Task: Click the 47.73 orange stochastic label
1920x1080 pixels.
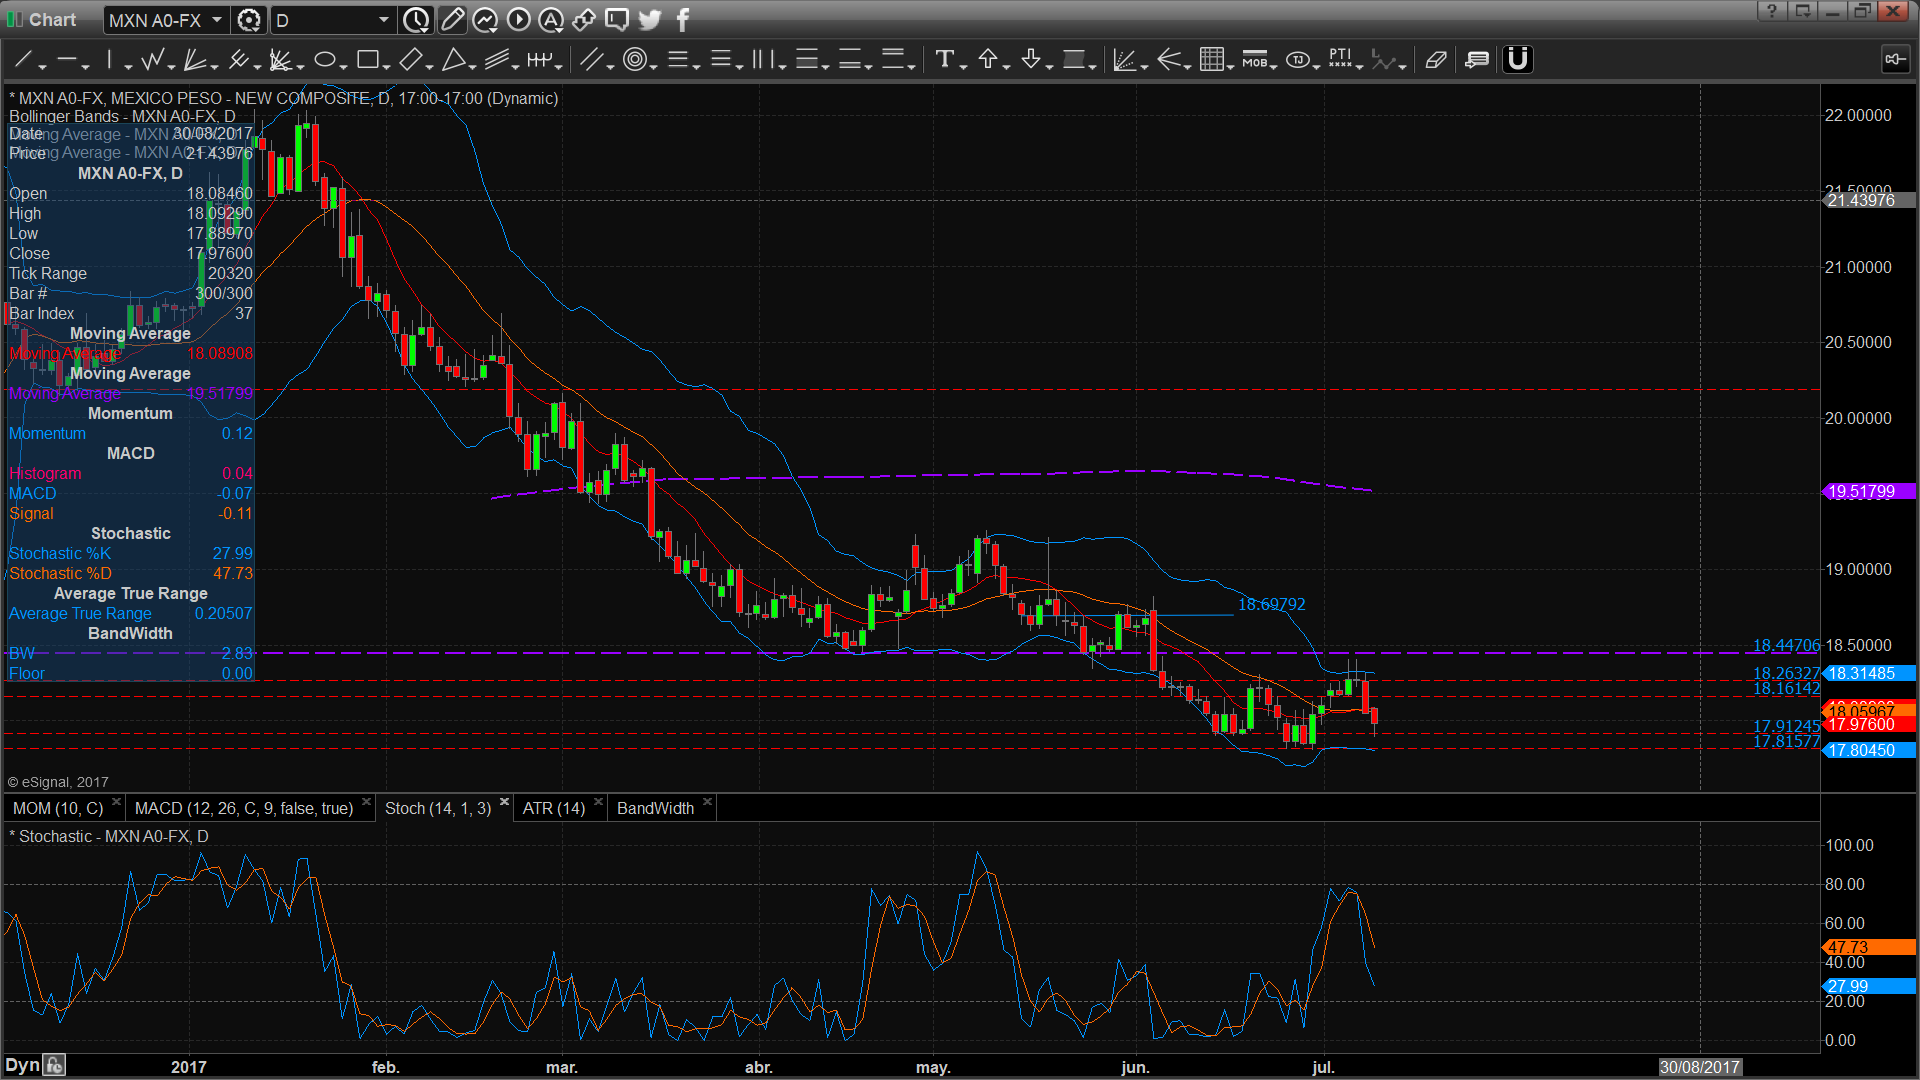Action: pos(1869,947)
